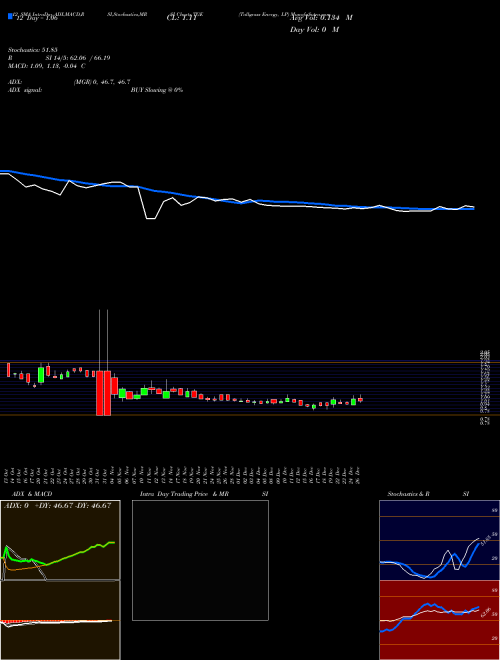Click the empty Intra Day Trading Price chart box

[x=200, y=560]
